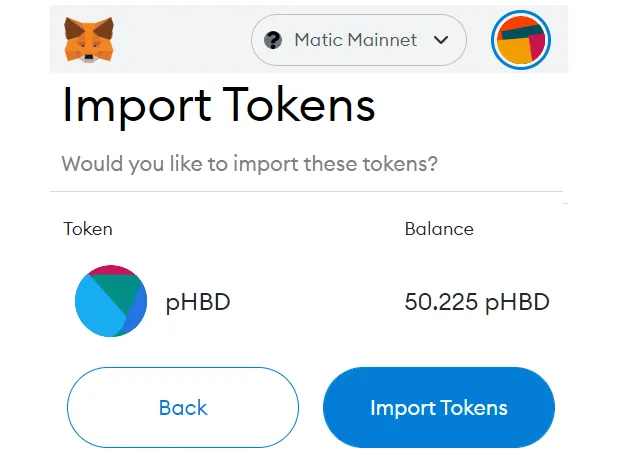The width and height of the screenshot is (617, 456).
Task: Click the orange segment of account avatar
Action: tap(514, 51)
